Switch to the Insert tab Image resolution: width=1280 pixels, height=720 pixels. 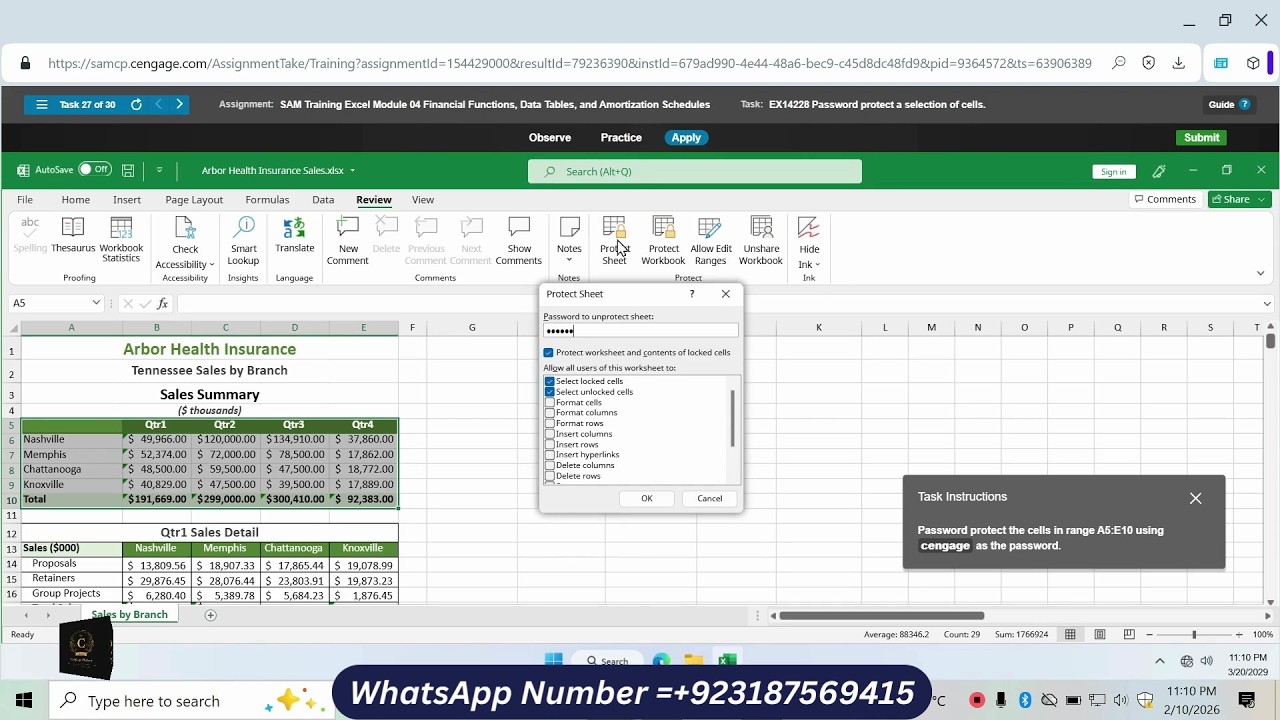coord(127,200)
